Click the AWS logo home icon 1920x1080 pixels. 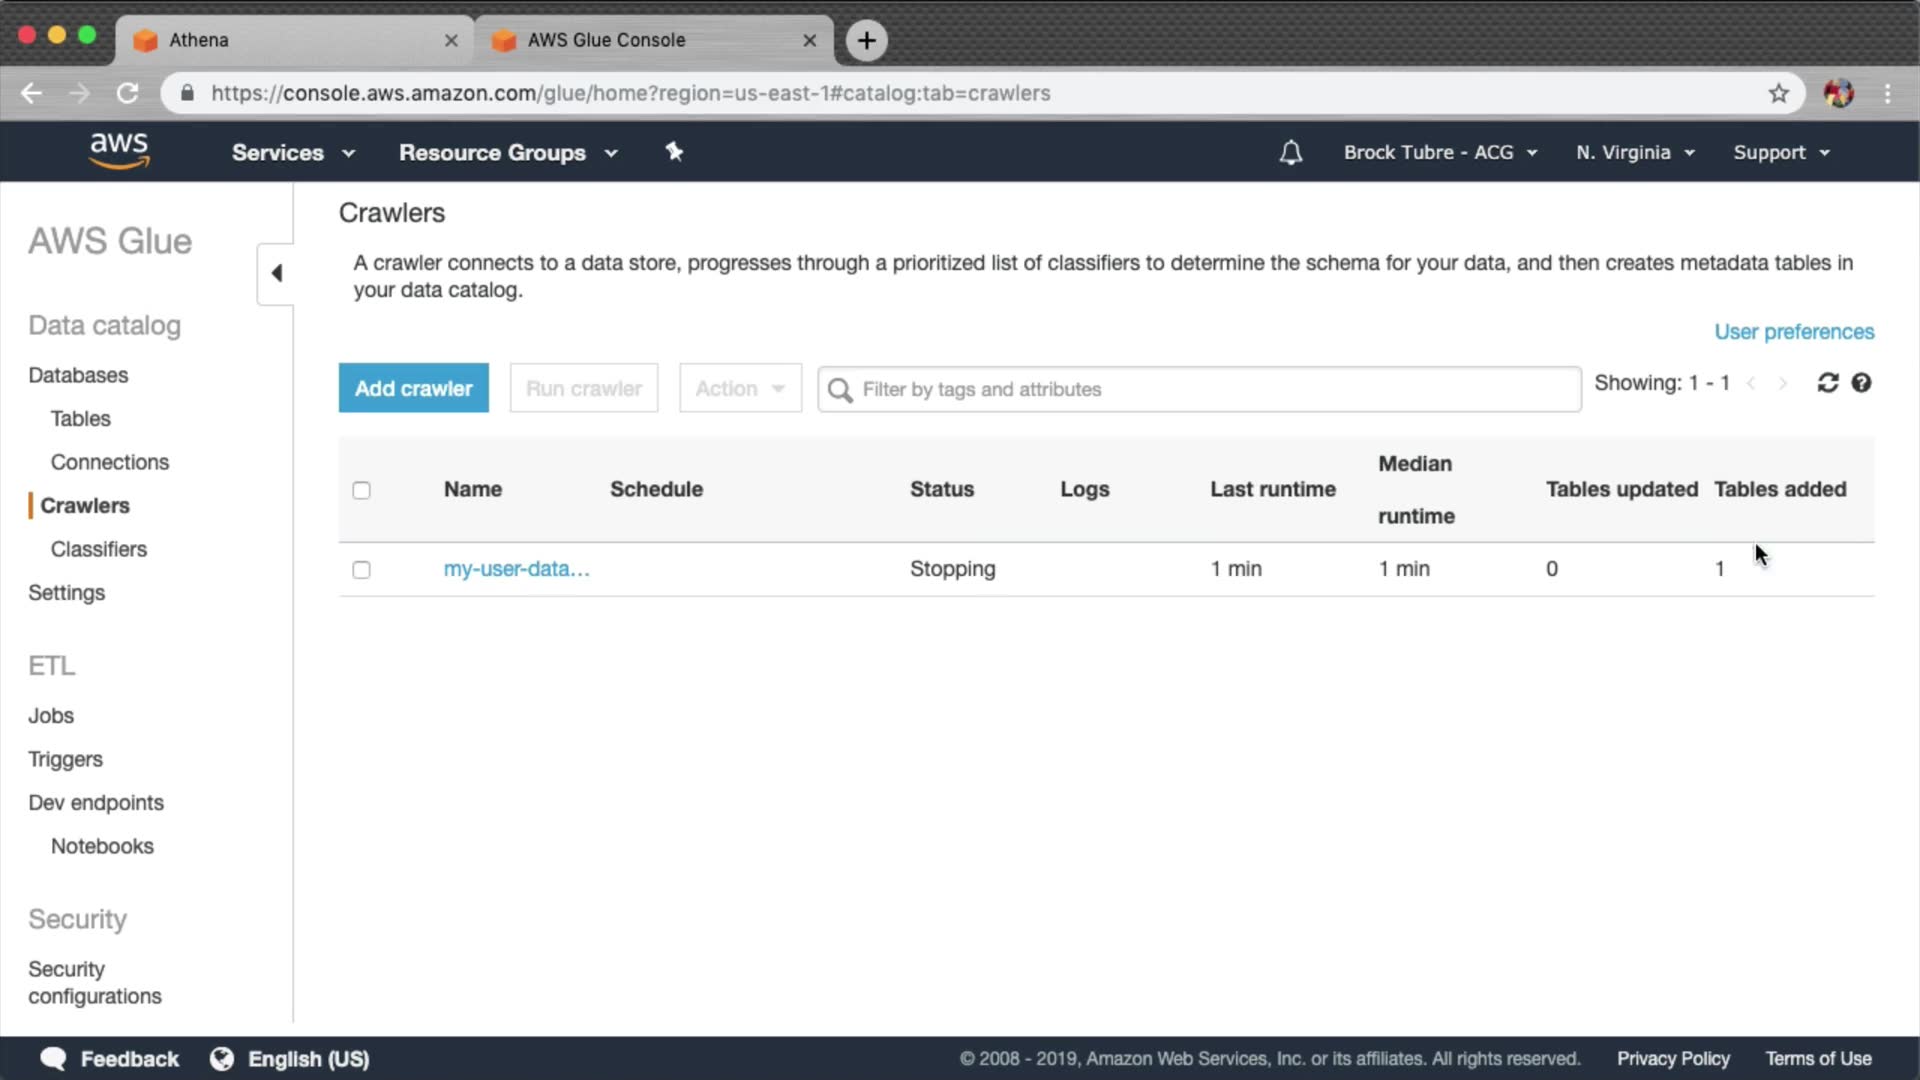[119, 151]
